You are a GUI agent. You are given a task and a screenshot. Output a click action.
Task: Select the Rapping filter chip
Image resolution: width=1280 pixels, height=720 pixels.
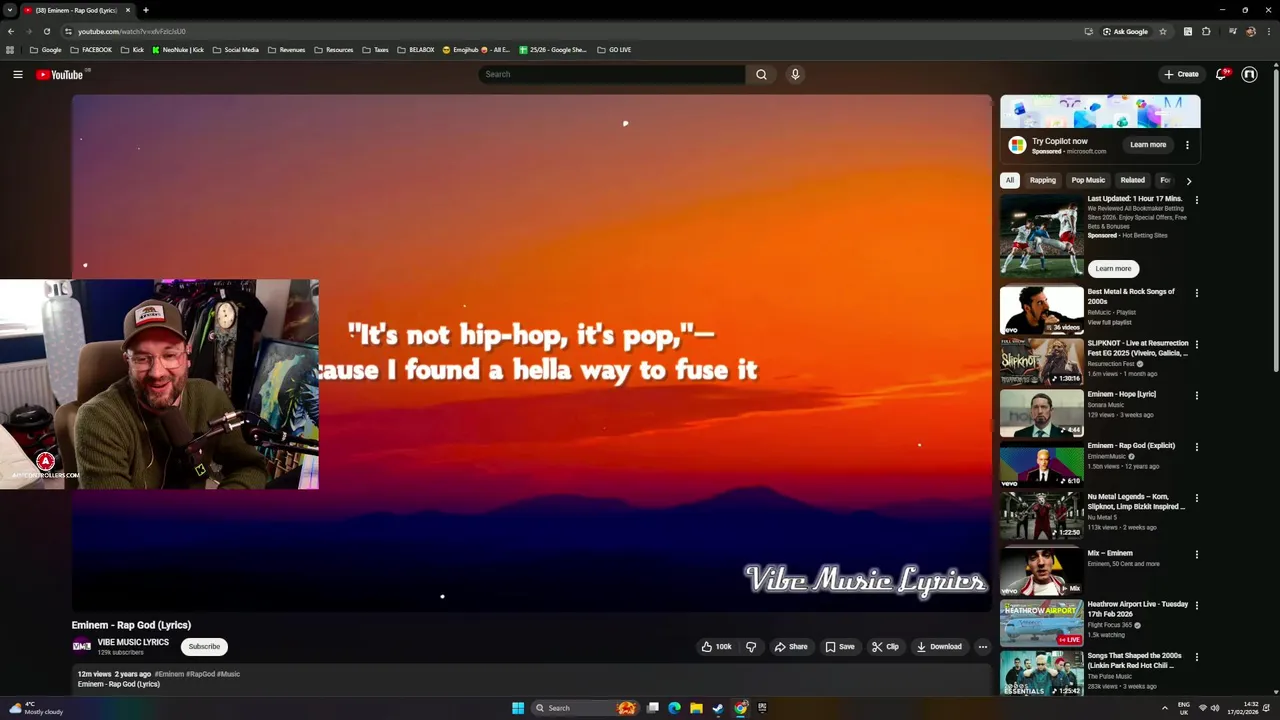[1043, 181]
